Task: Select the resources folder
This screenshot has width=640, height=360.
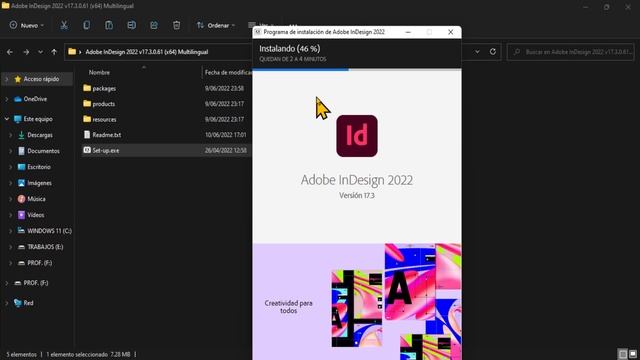Action: pos(104,119)
